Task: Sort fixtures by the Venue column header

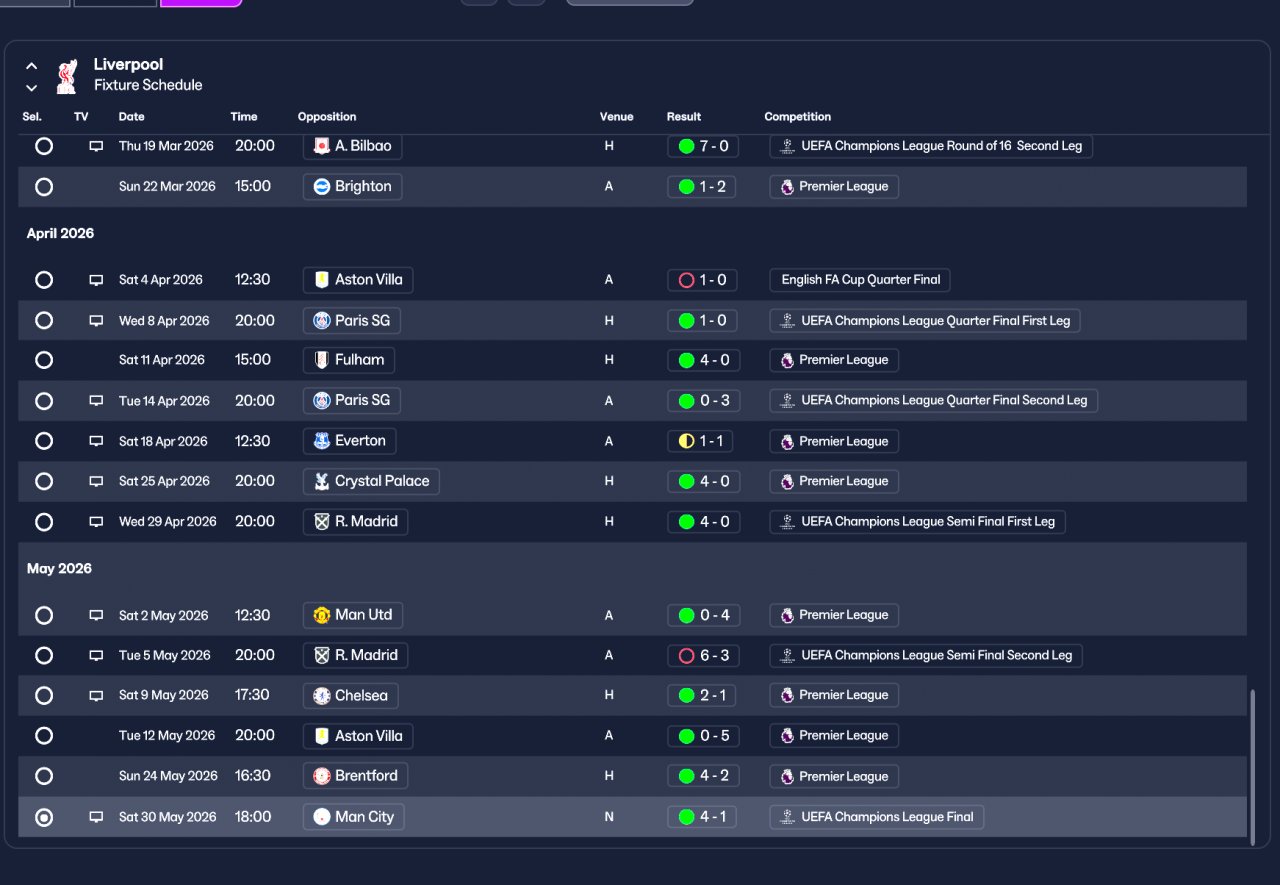Action: click(616, 117)
